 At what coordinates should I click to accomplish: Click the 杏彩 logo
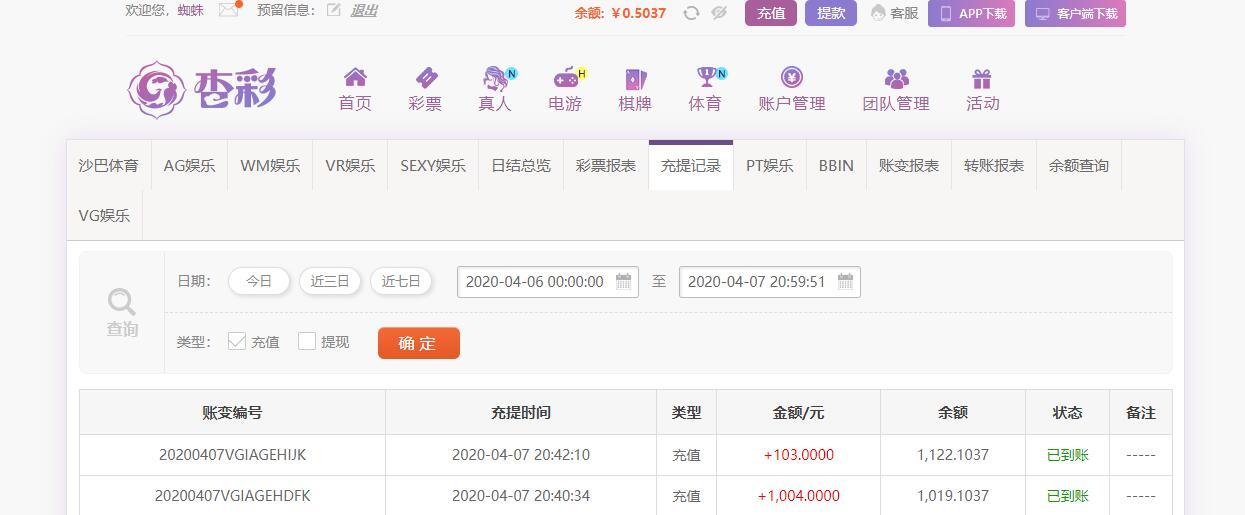202,89
